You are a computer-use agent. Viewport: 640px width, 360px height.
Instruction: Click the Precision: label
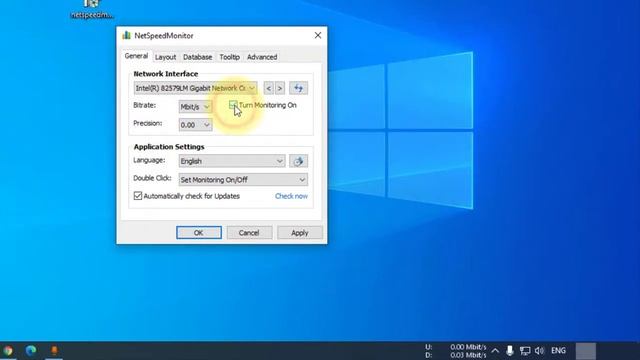148,123
